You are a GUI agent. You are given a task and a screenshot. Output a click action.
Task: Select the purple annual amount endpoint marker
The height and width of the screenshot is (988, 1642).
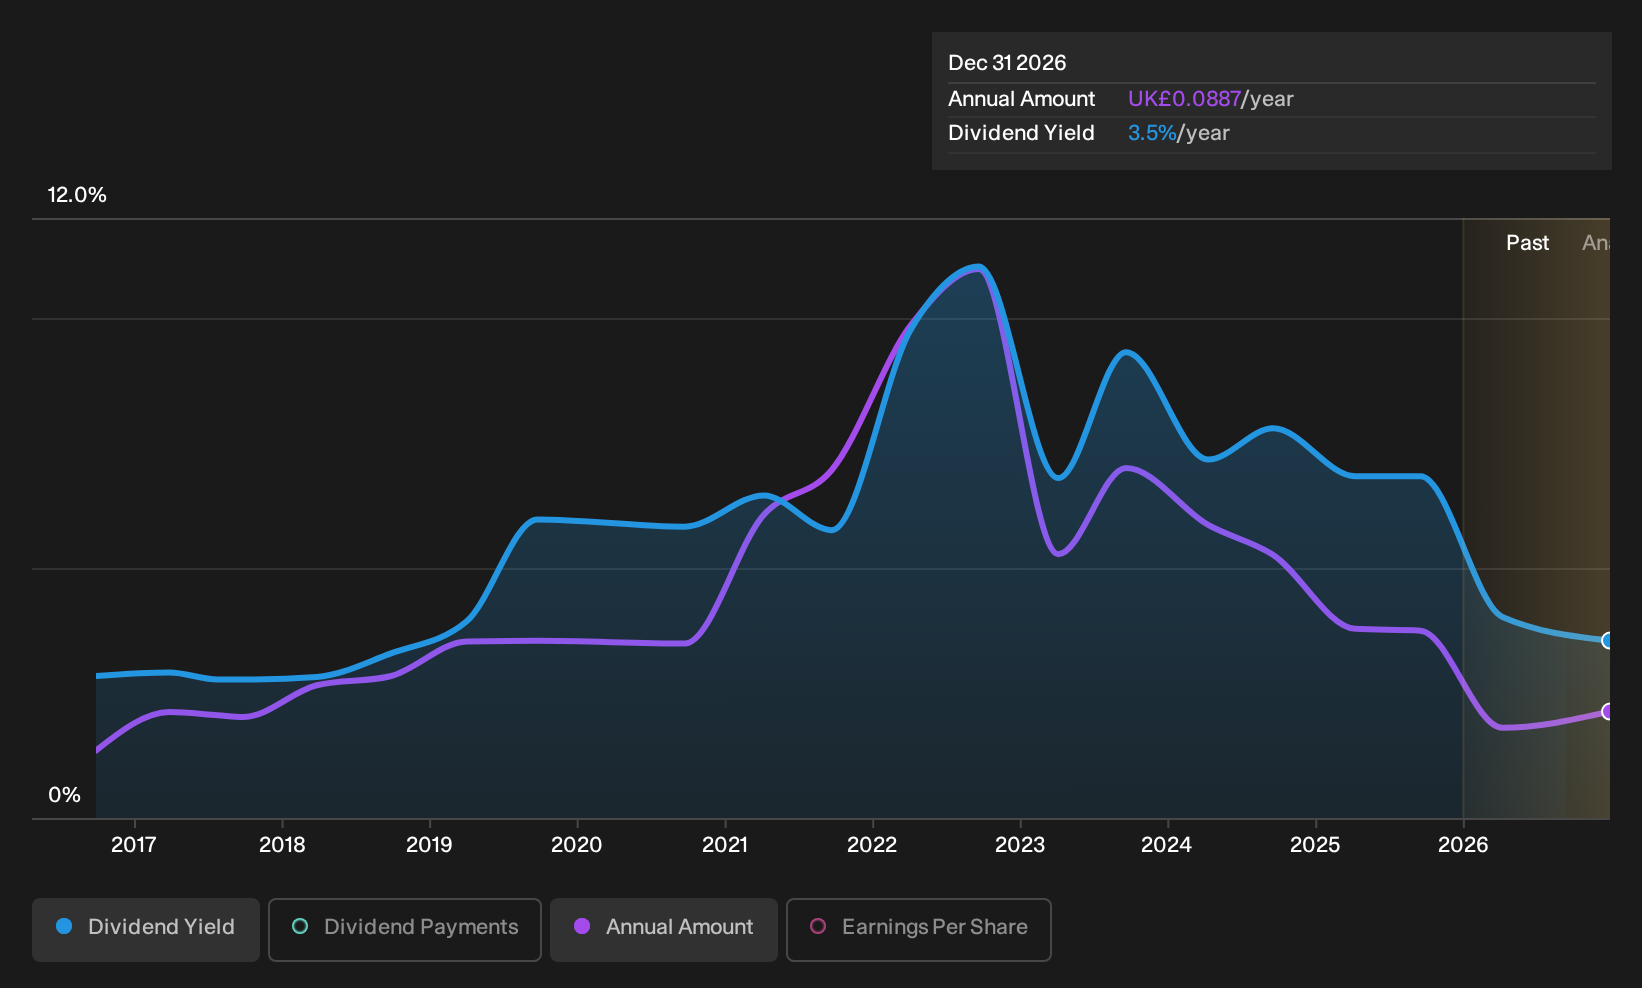click(1607, 711)
